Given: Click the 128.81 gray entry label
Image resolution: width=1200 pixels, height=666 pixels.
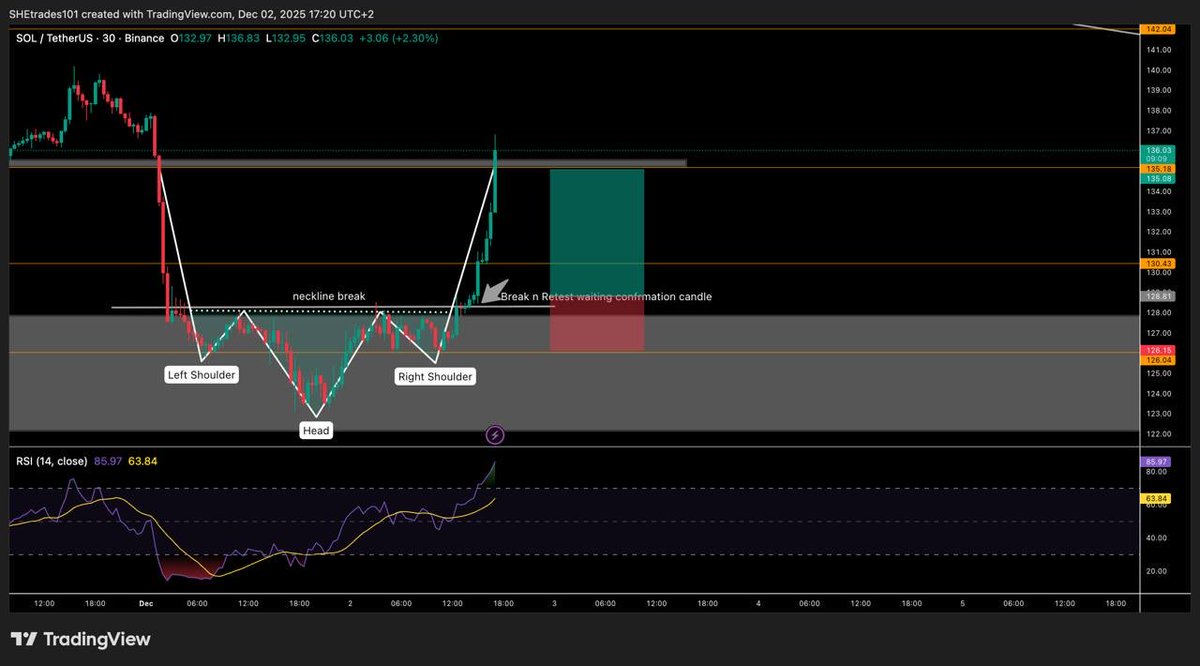Looking at the screenshot, I should pos(1157,296).
